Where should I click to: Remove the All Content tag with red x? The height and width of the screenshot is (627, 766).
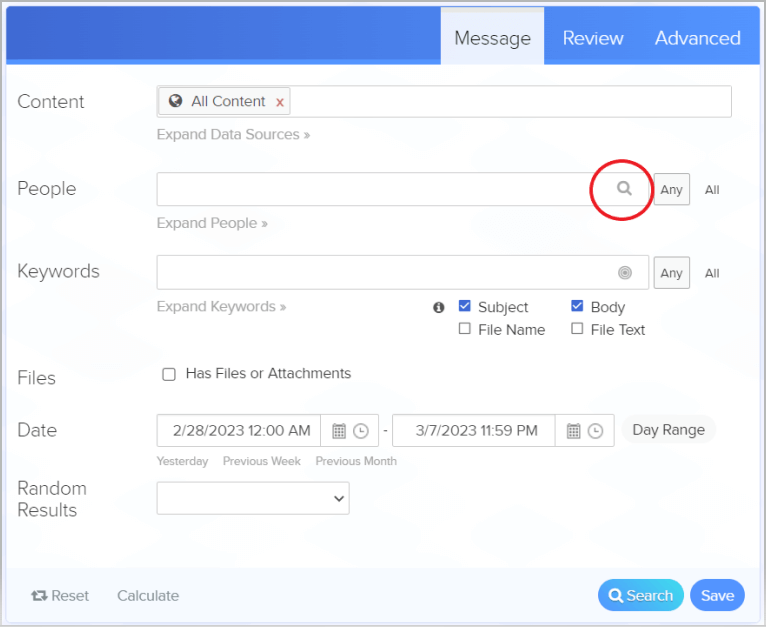(x=280, y=102)
